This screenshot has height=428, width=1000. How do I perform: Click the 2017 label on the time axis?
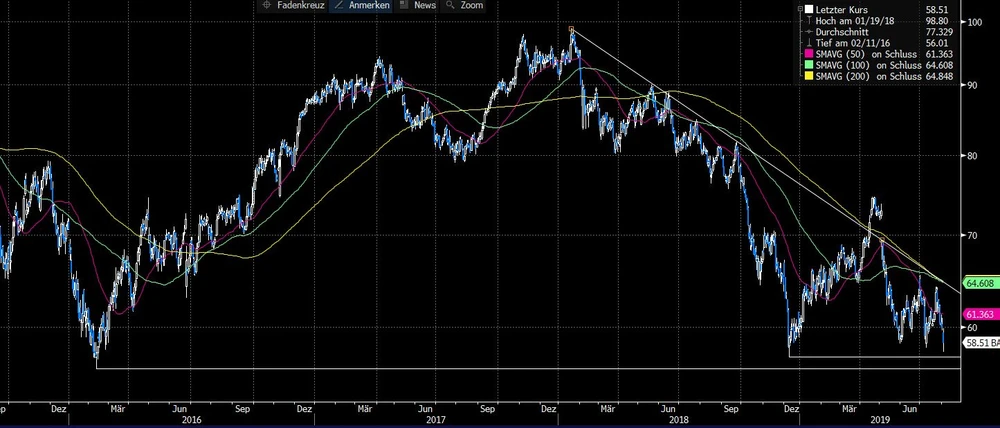pos(434,420)
